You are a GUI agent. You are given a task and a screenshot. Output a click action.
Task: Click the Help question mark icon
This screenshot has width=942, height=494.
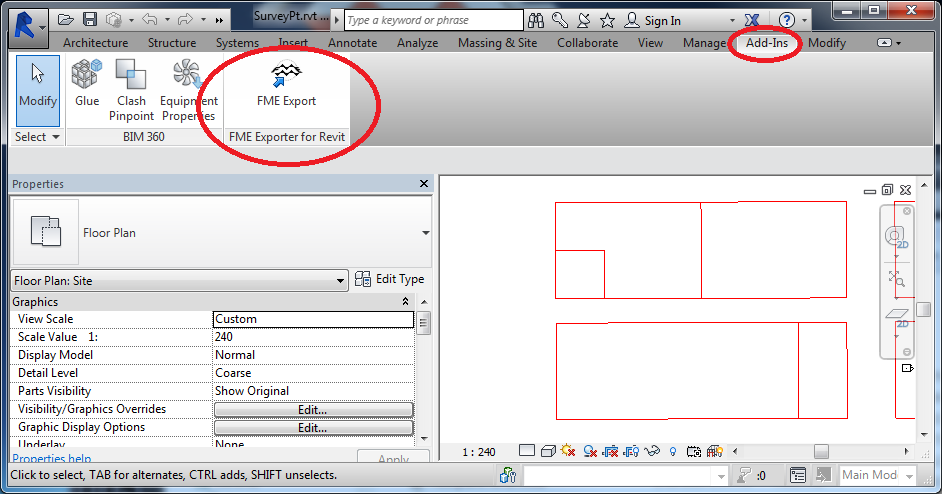[x=786, y=20]
